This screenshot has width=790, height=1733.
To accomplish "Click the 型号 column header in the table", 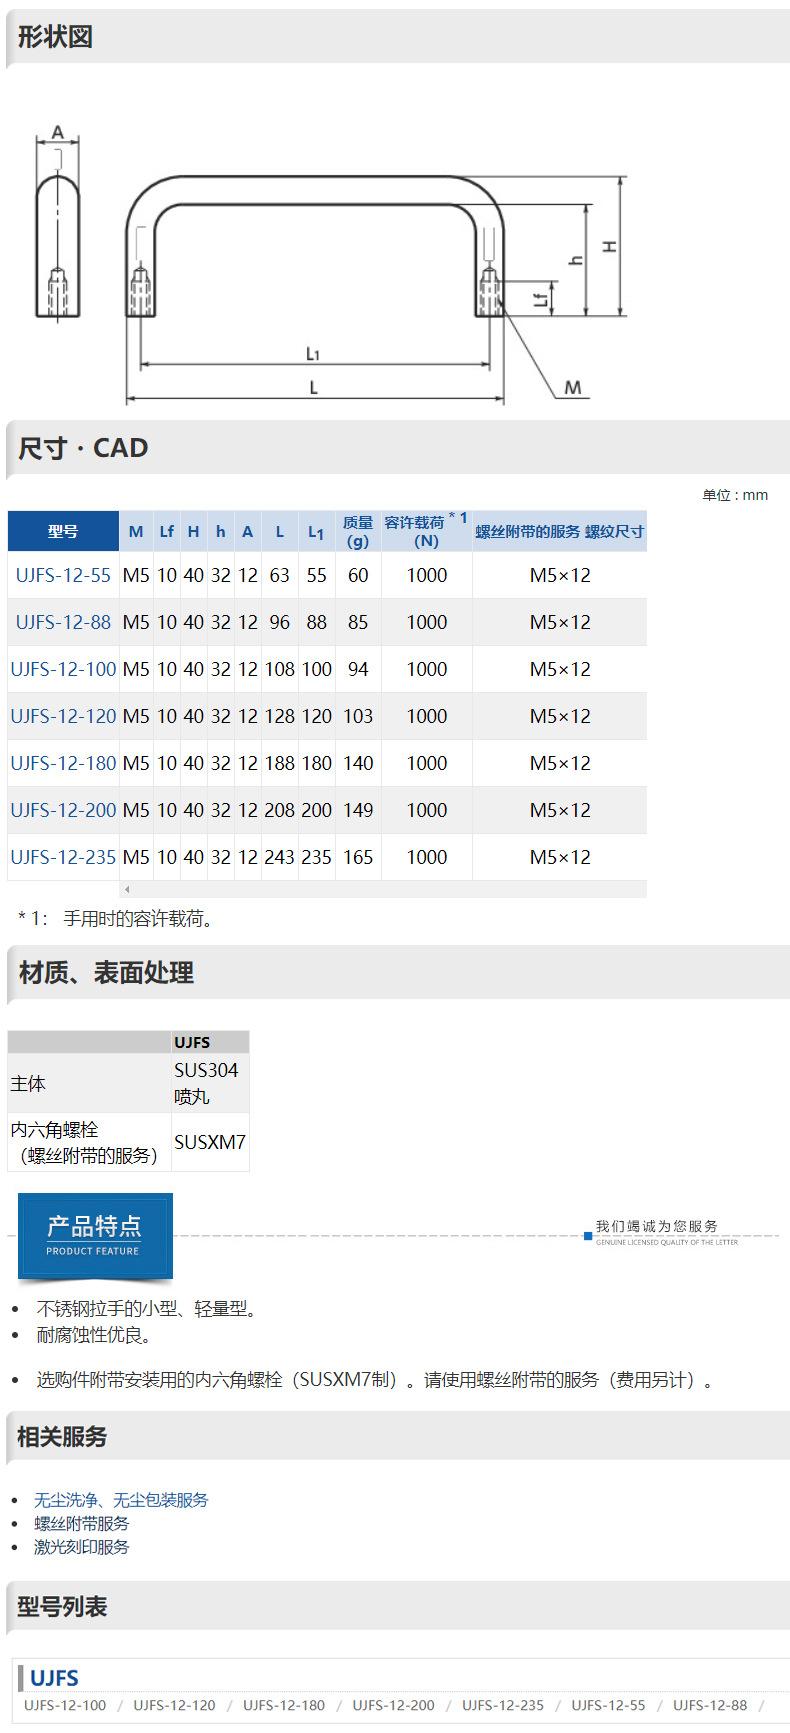I will (63, 531).
